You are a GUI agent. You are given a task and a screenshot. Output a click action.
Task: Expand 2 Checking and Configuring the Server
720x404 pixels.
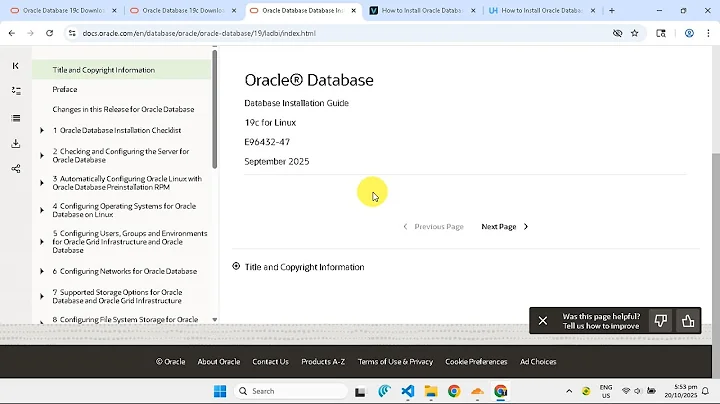42,156
